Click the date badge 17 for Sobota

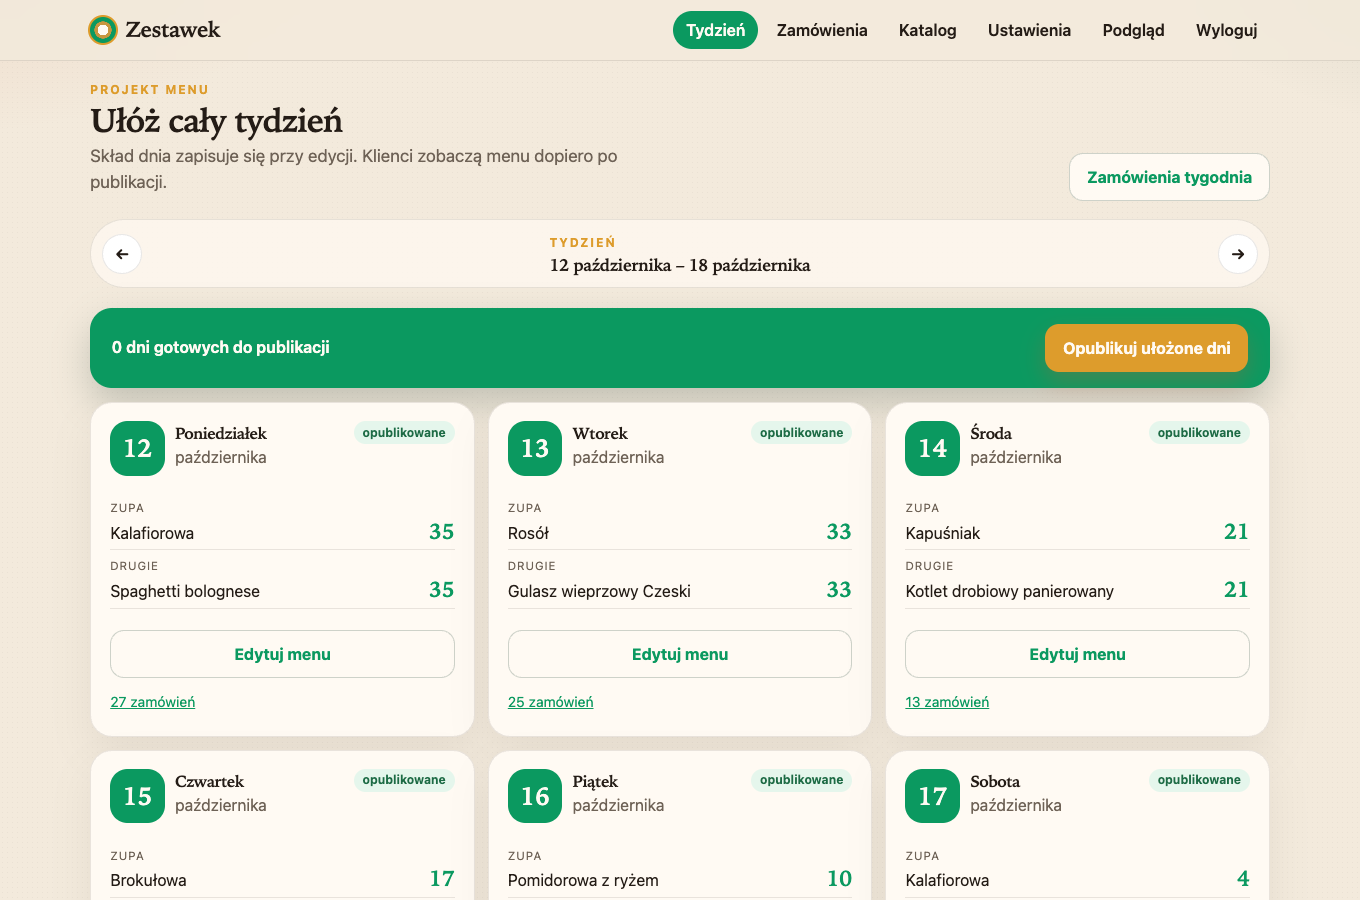click(933, 796)
